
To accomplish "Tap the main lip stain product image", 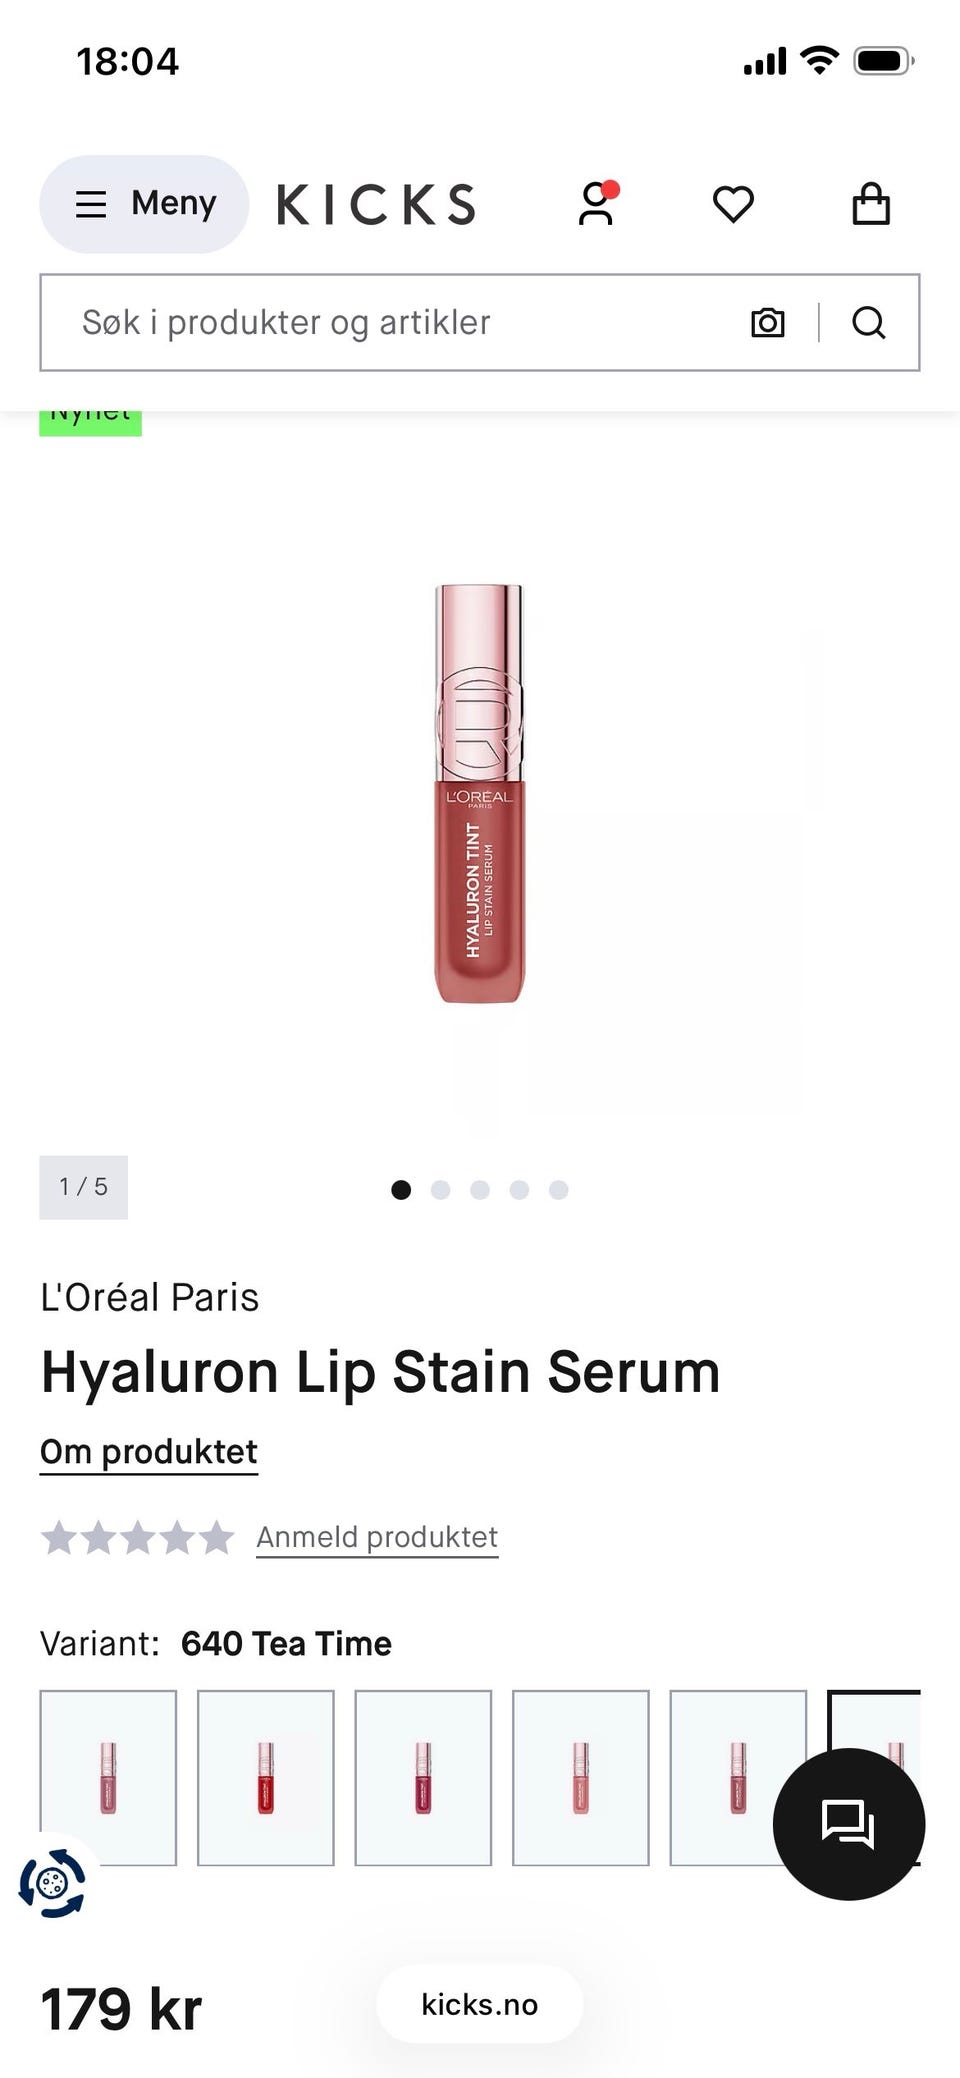I will [480, 794].
